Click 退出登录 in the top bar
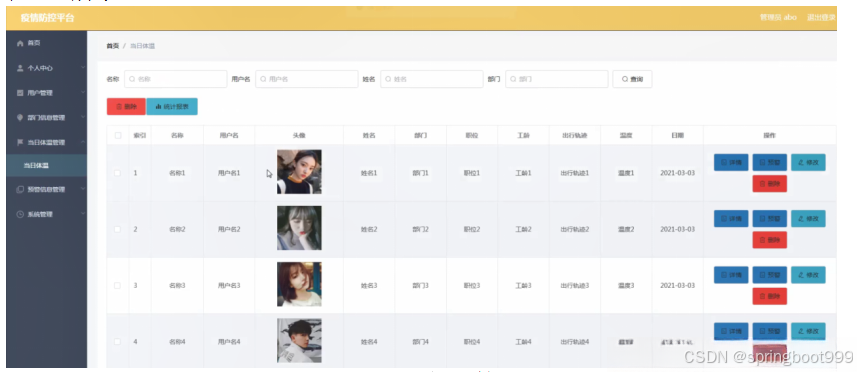Screen dimensions: 857x372 coord(821,17)
